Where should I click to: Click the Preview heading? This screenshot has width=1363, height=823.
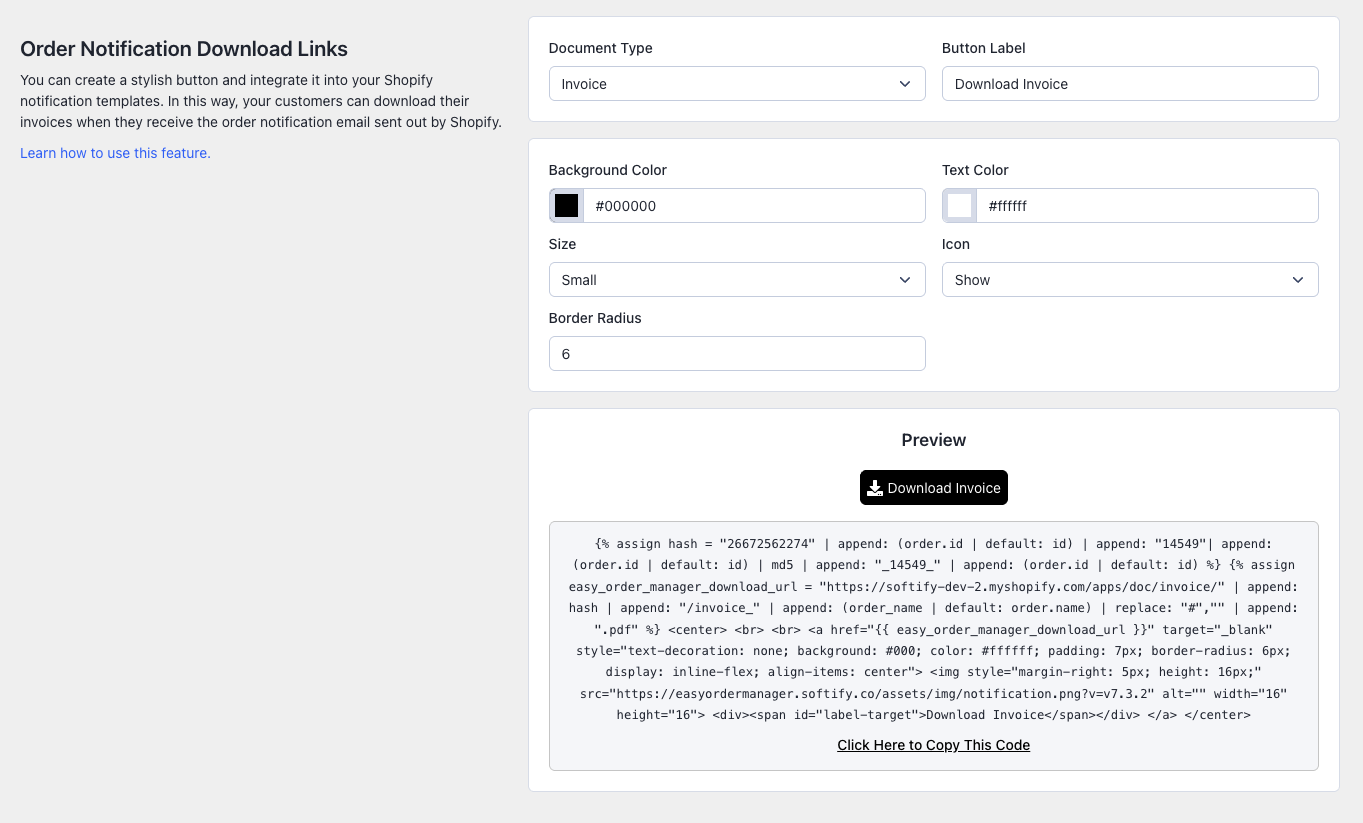(x=934, y=440)
